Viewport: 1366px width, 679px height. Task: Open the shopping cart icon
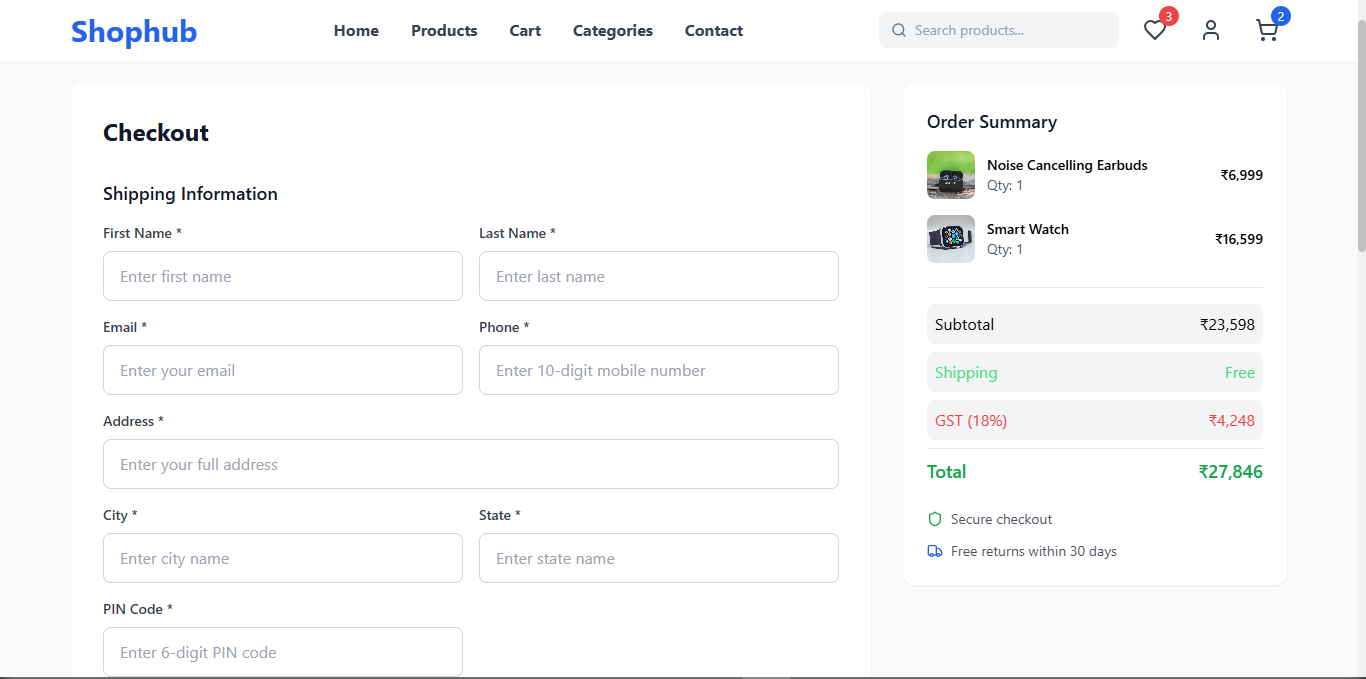pos(1267,30)
